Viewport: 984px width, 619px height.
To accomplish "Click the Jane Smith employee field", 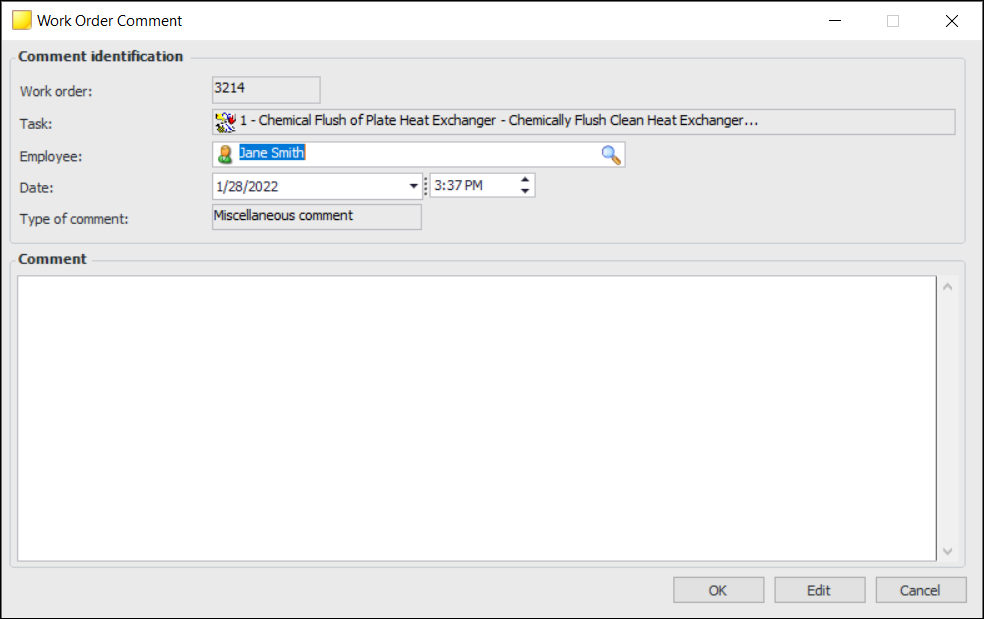I will (x=419, y=154).
